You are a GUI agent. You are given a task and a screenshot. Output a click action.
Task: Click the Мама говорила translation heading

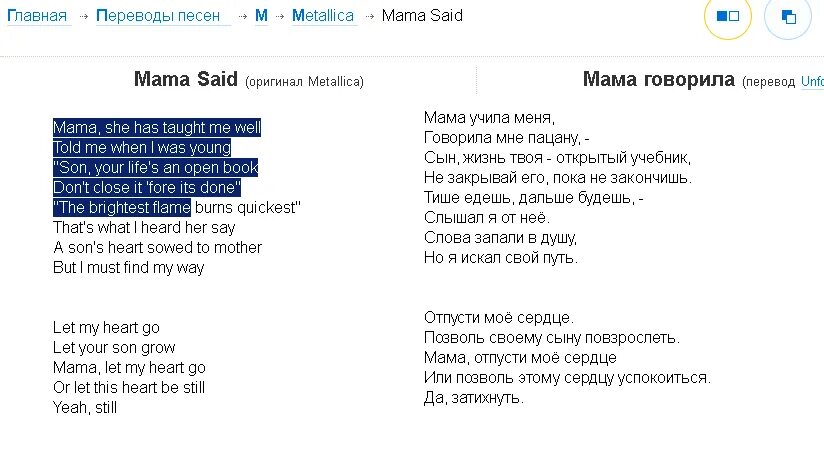coord(658,79)
